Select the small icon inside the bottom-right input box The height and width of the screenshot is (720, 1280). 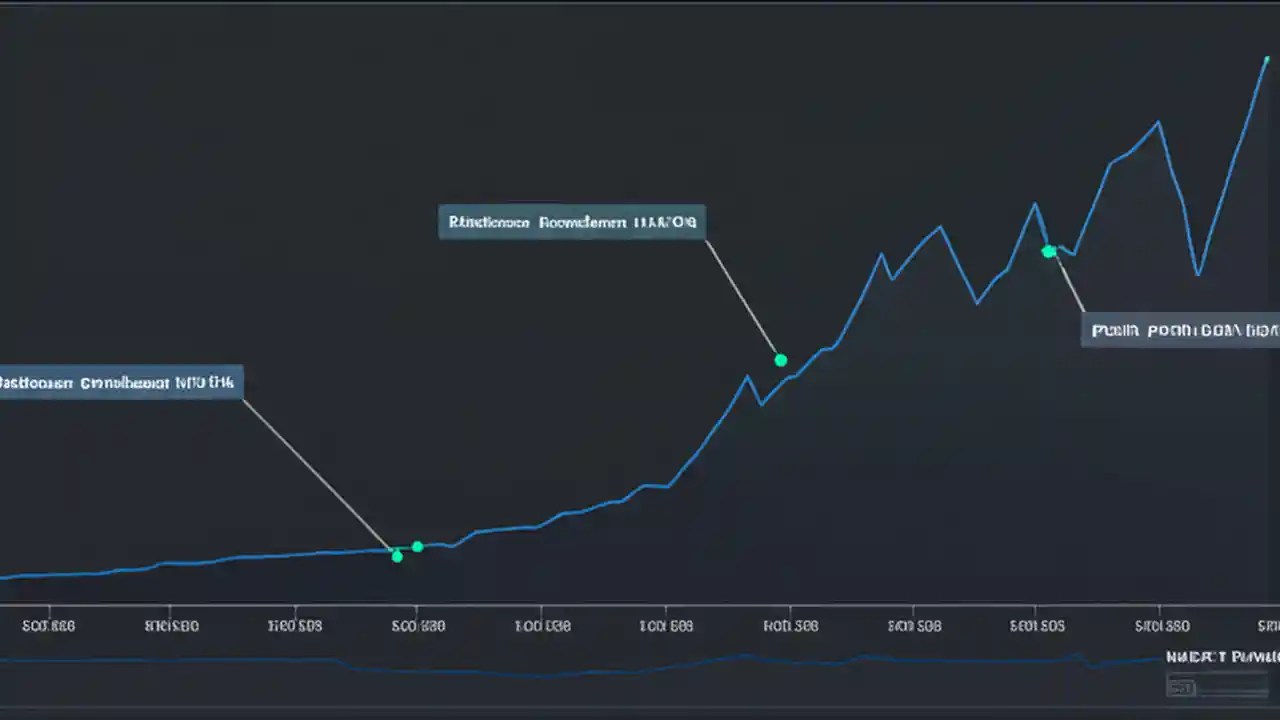pos(1182,687)
